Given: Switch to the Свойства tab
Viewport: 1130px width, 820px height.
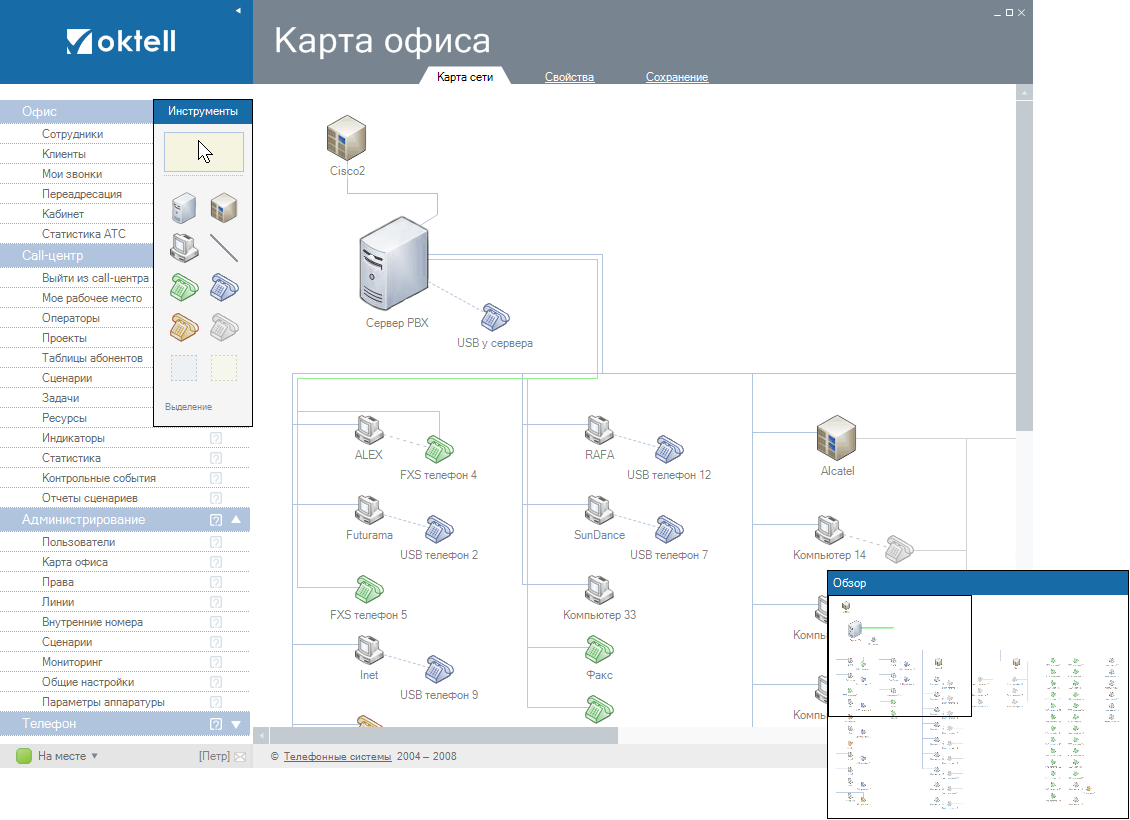Looking at the screenshot, I should [569, 77].
